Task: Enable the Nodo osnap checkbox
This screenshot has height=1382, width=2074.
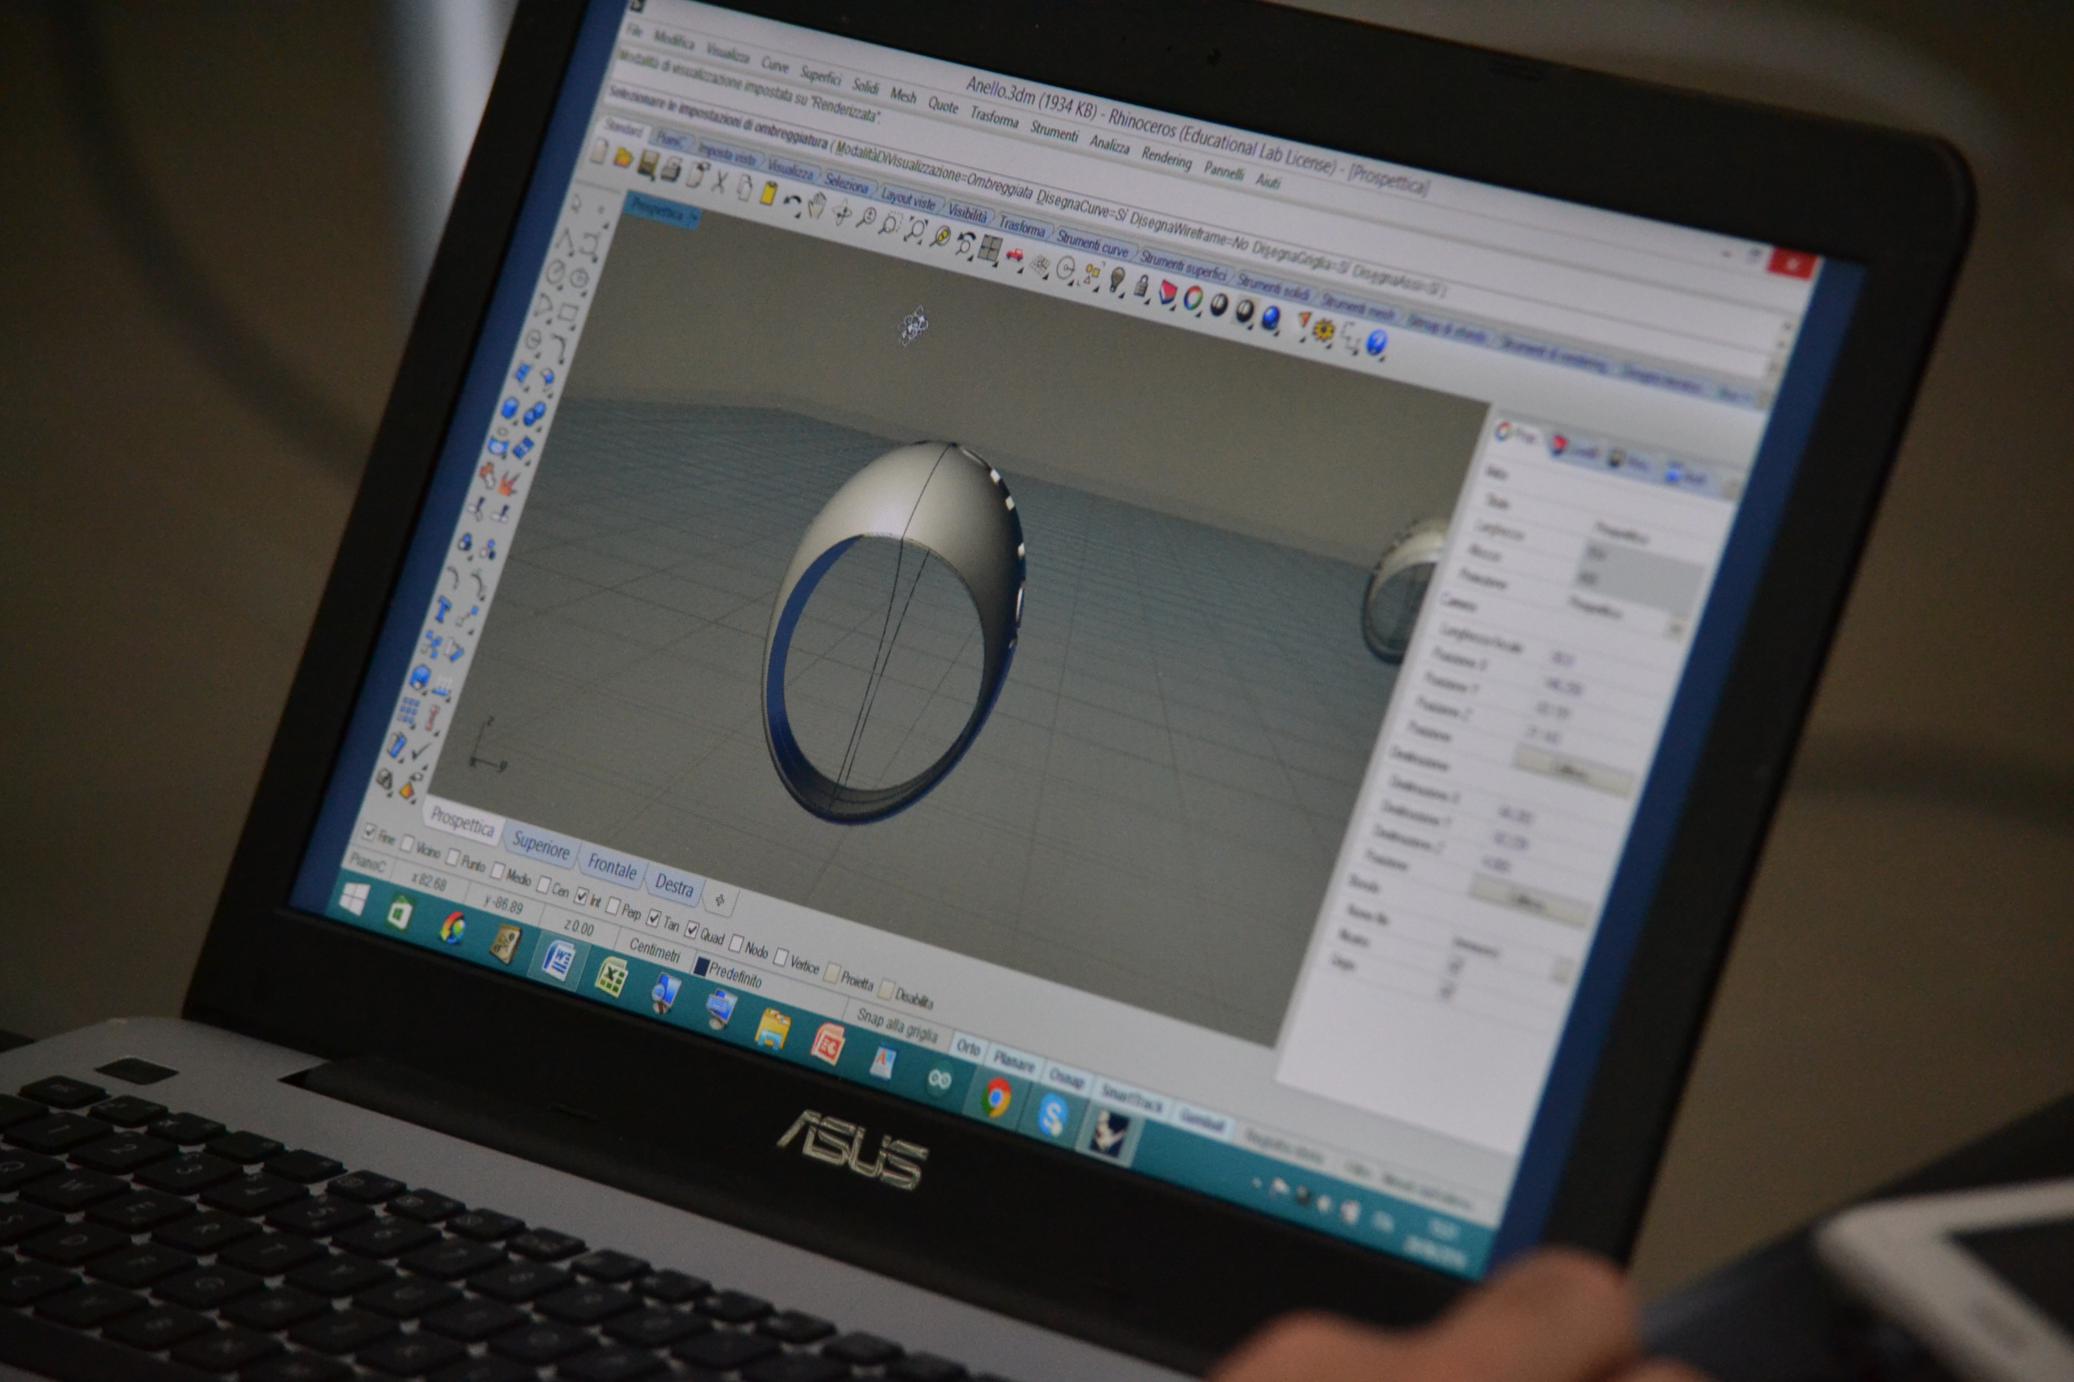Action: (737, 944)
